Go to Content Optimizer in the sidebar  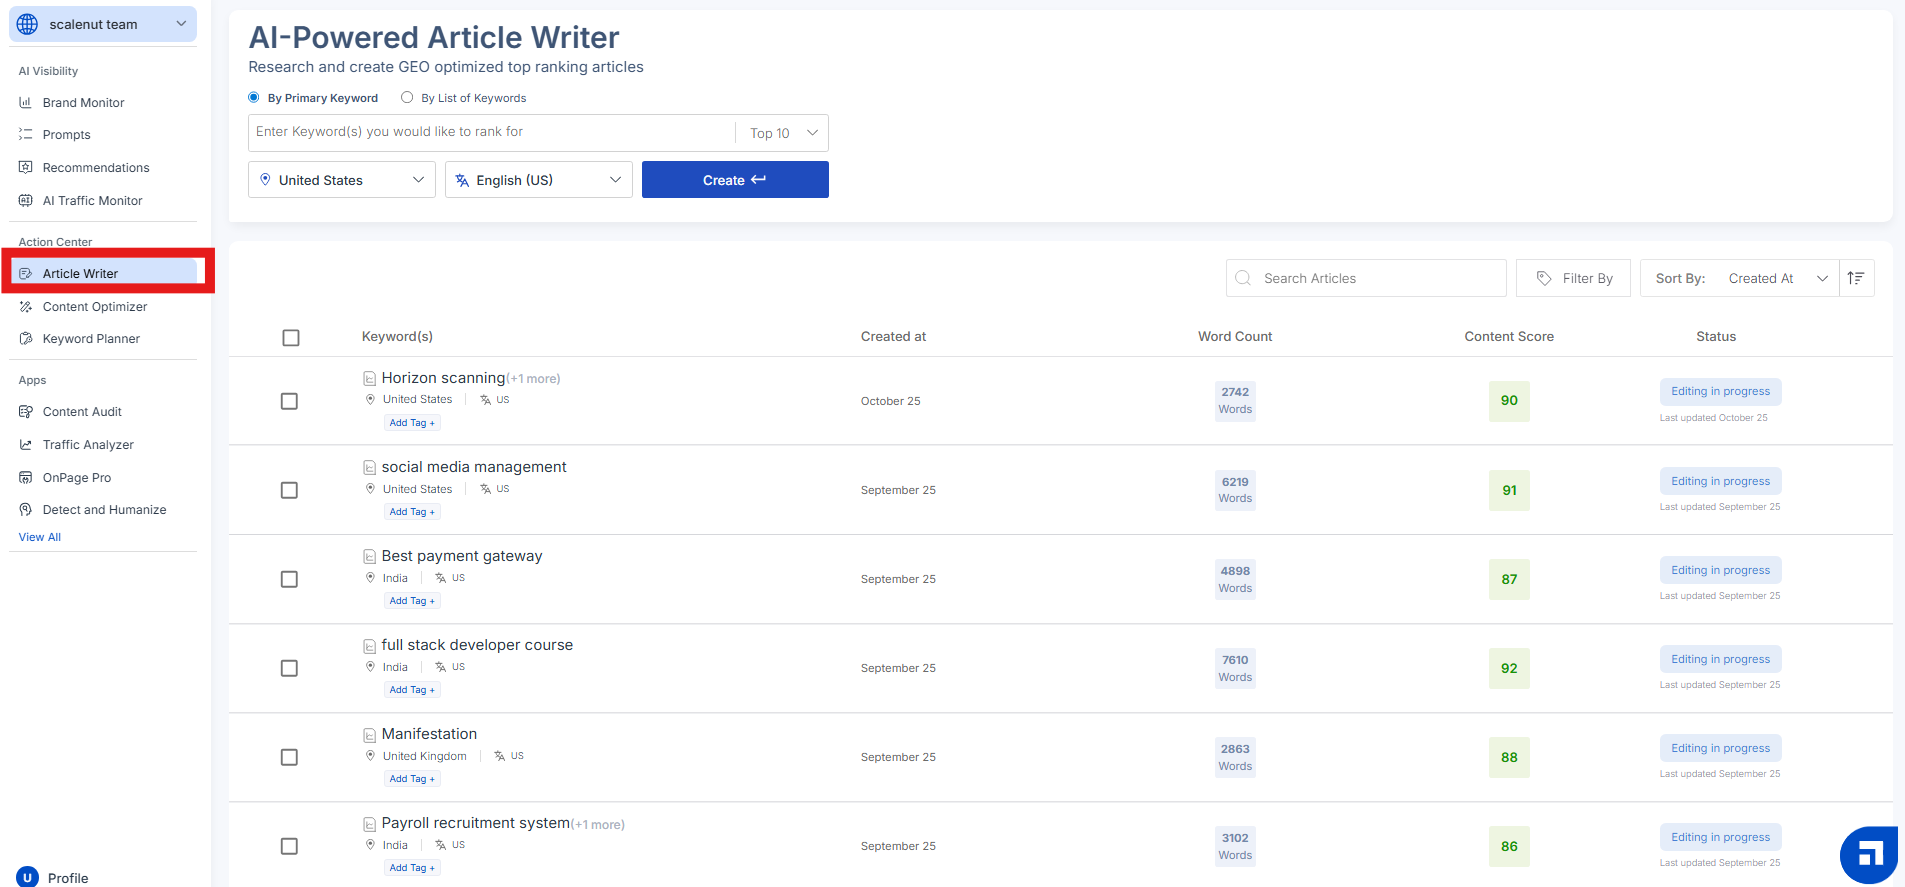95,307
